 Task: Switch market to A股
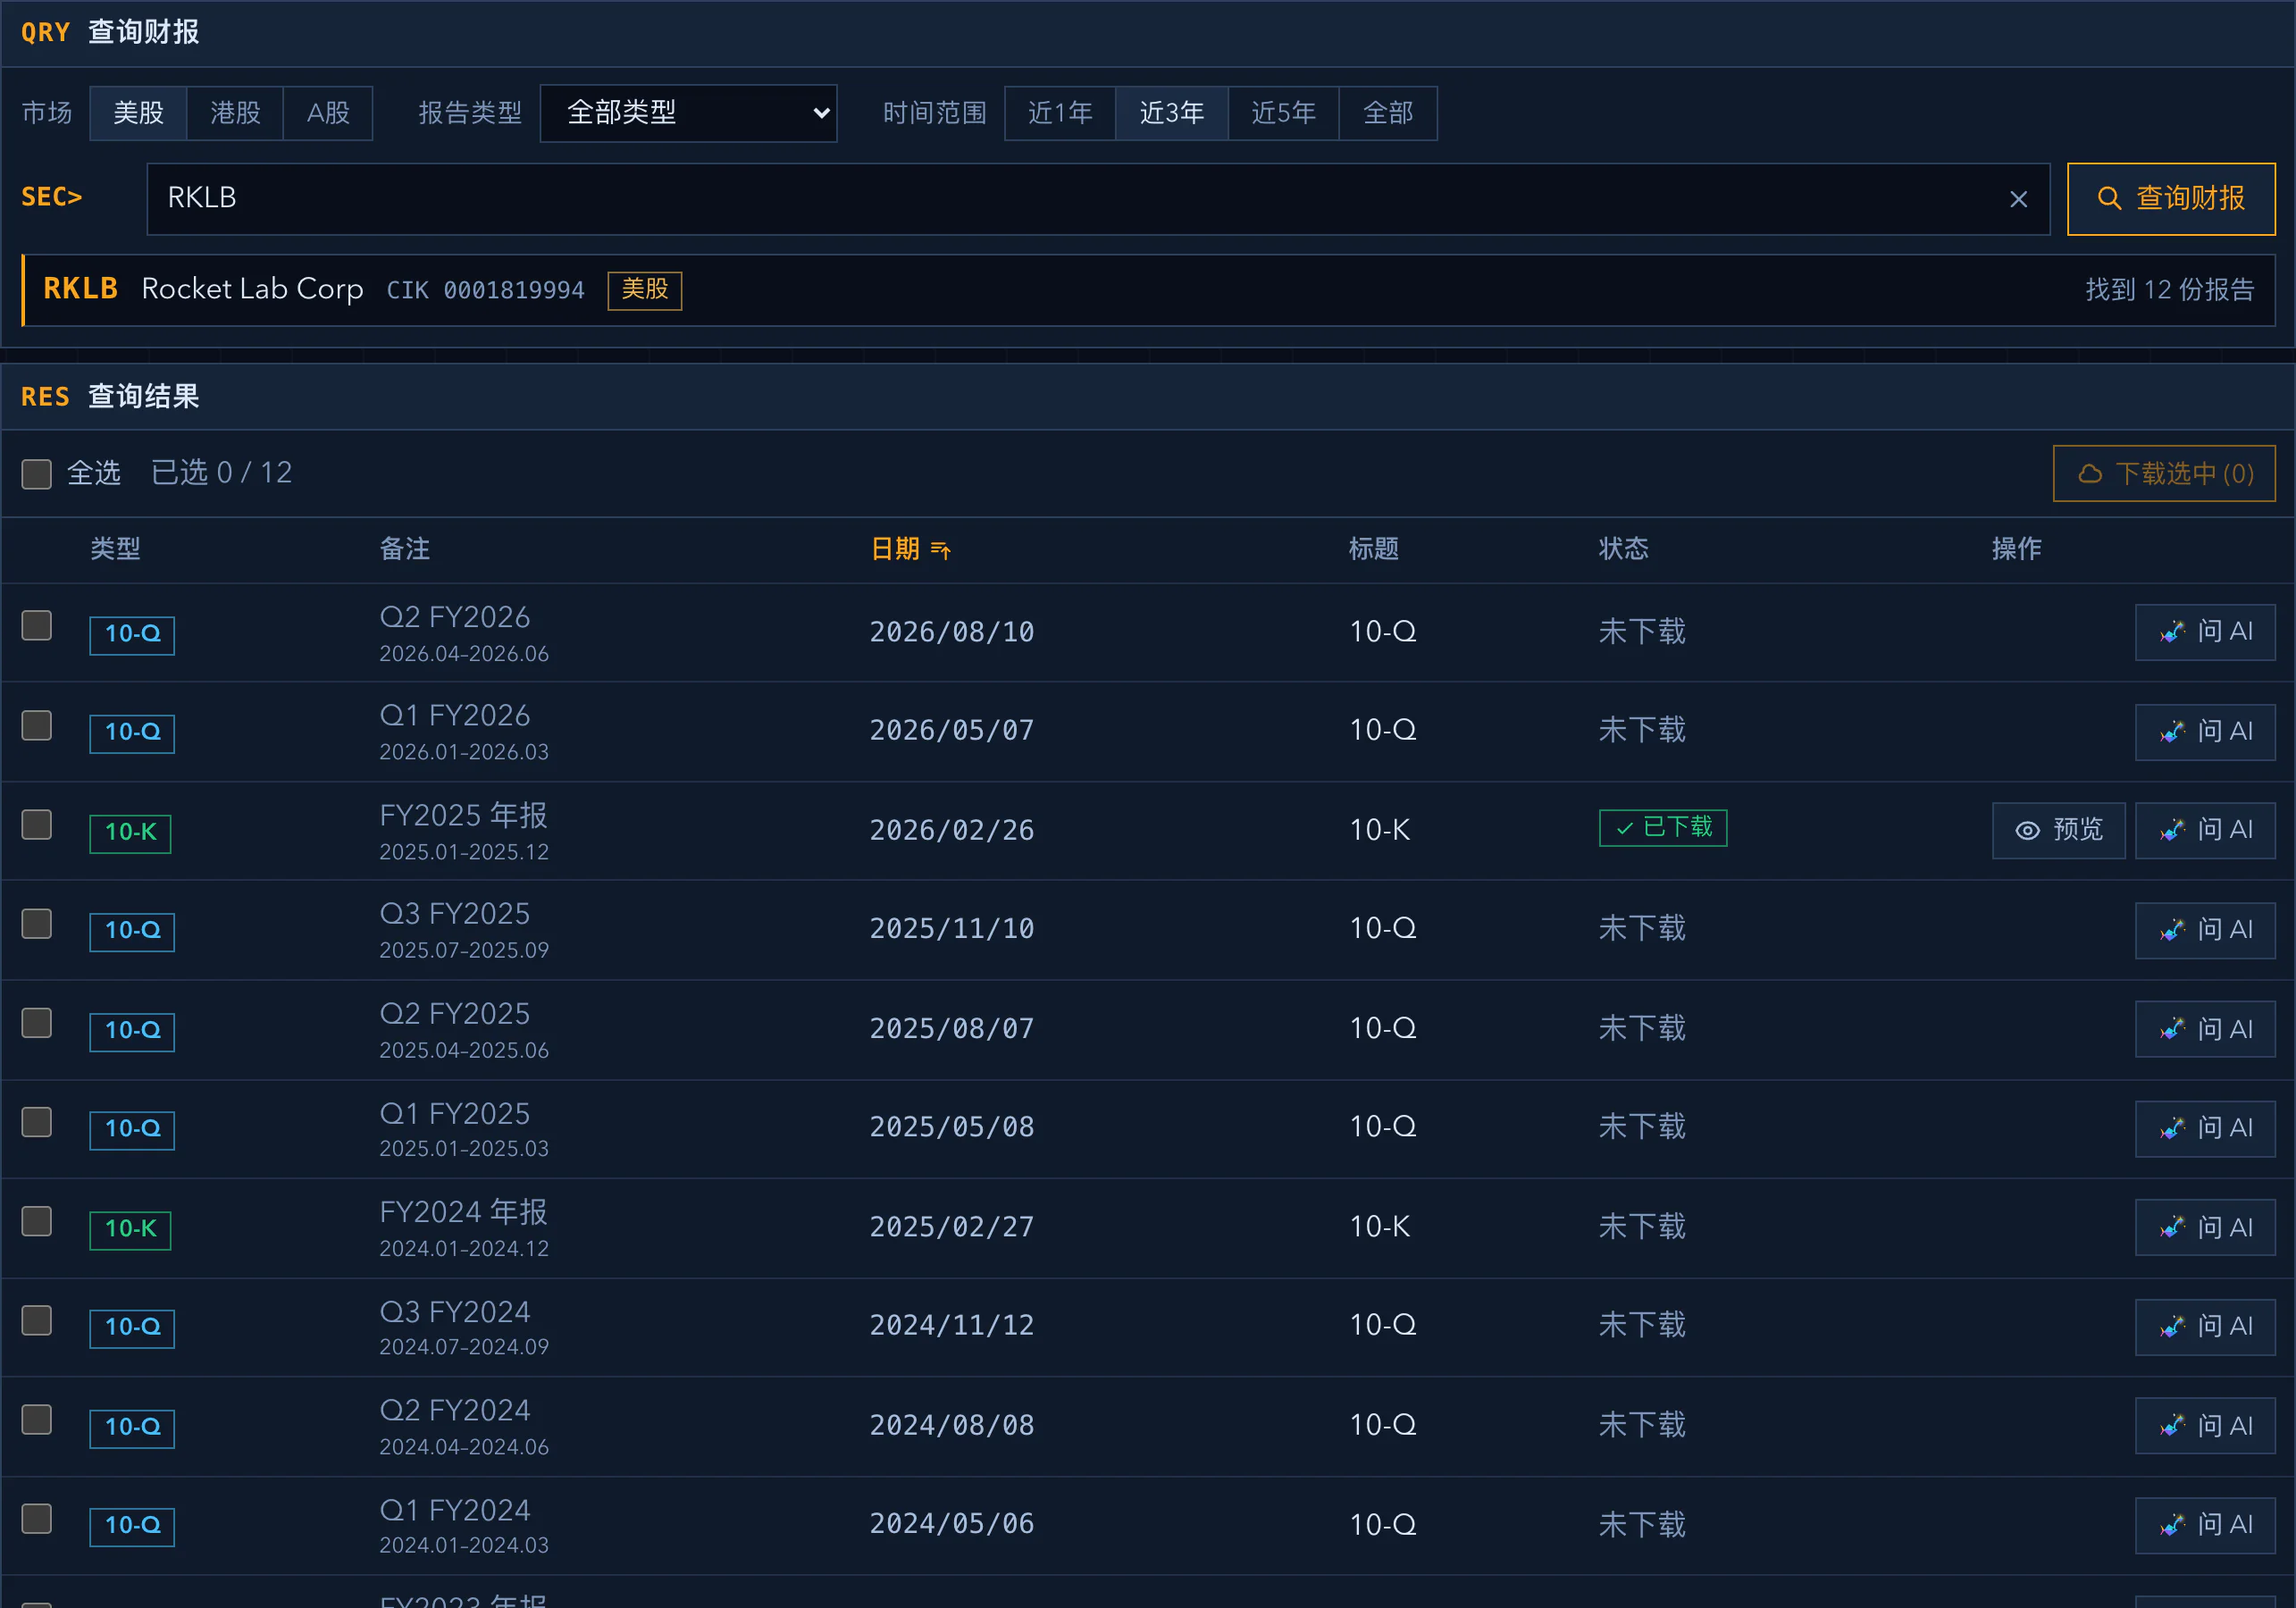328,113
